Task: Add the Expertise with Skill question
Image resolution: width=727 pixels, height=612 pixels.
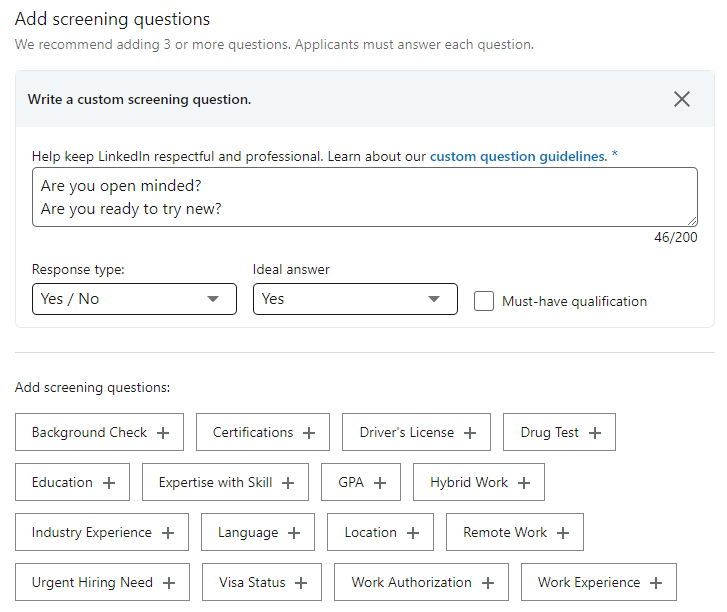Action: 225,483
